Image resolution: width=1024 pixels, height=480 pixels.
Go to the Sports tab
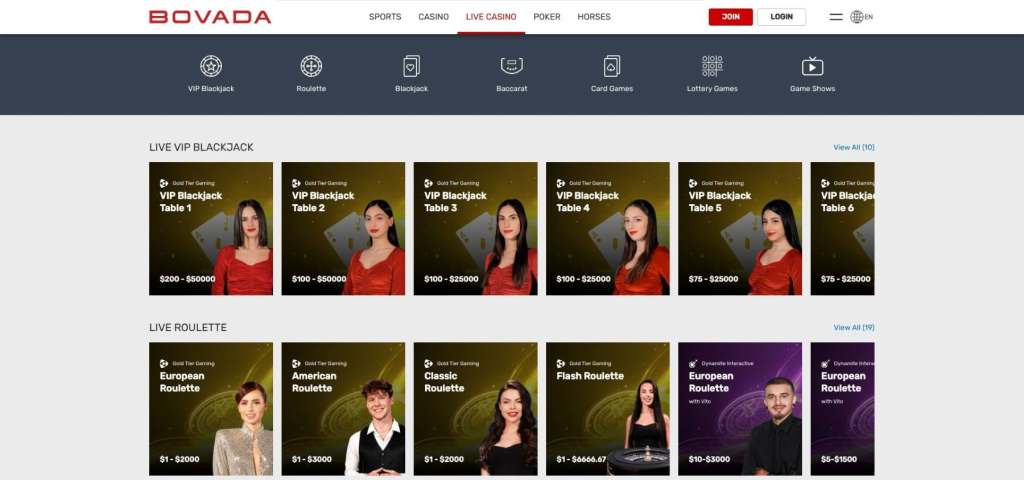coord(385,17)
